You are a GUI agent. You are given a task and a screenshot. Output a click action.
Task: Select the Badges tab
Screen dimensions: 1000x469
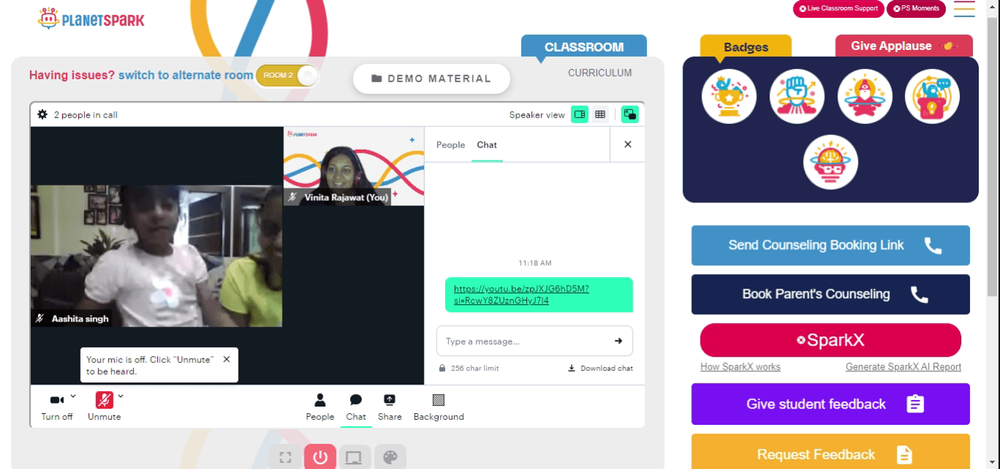(x=746, y=47)
